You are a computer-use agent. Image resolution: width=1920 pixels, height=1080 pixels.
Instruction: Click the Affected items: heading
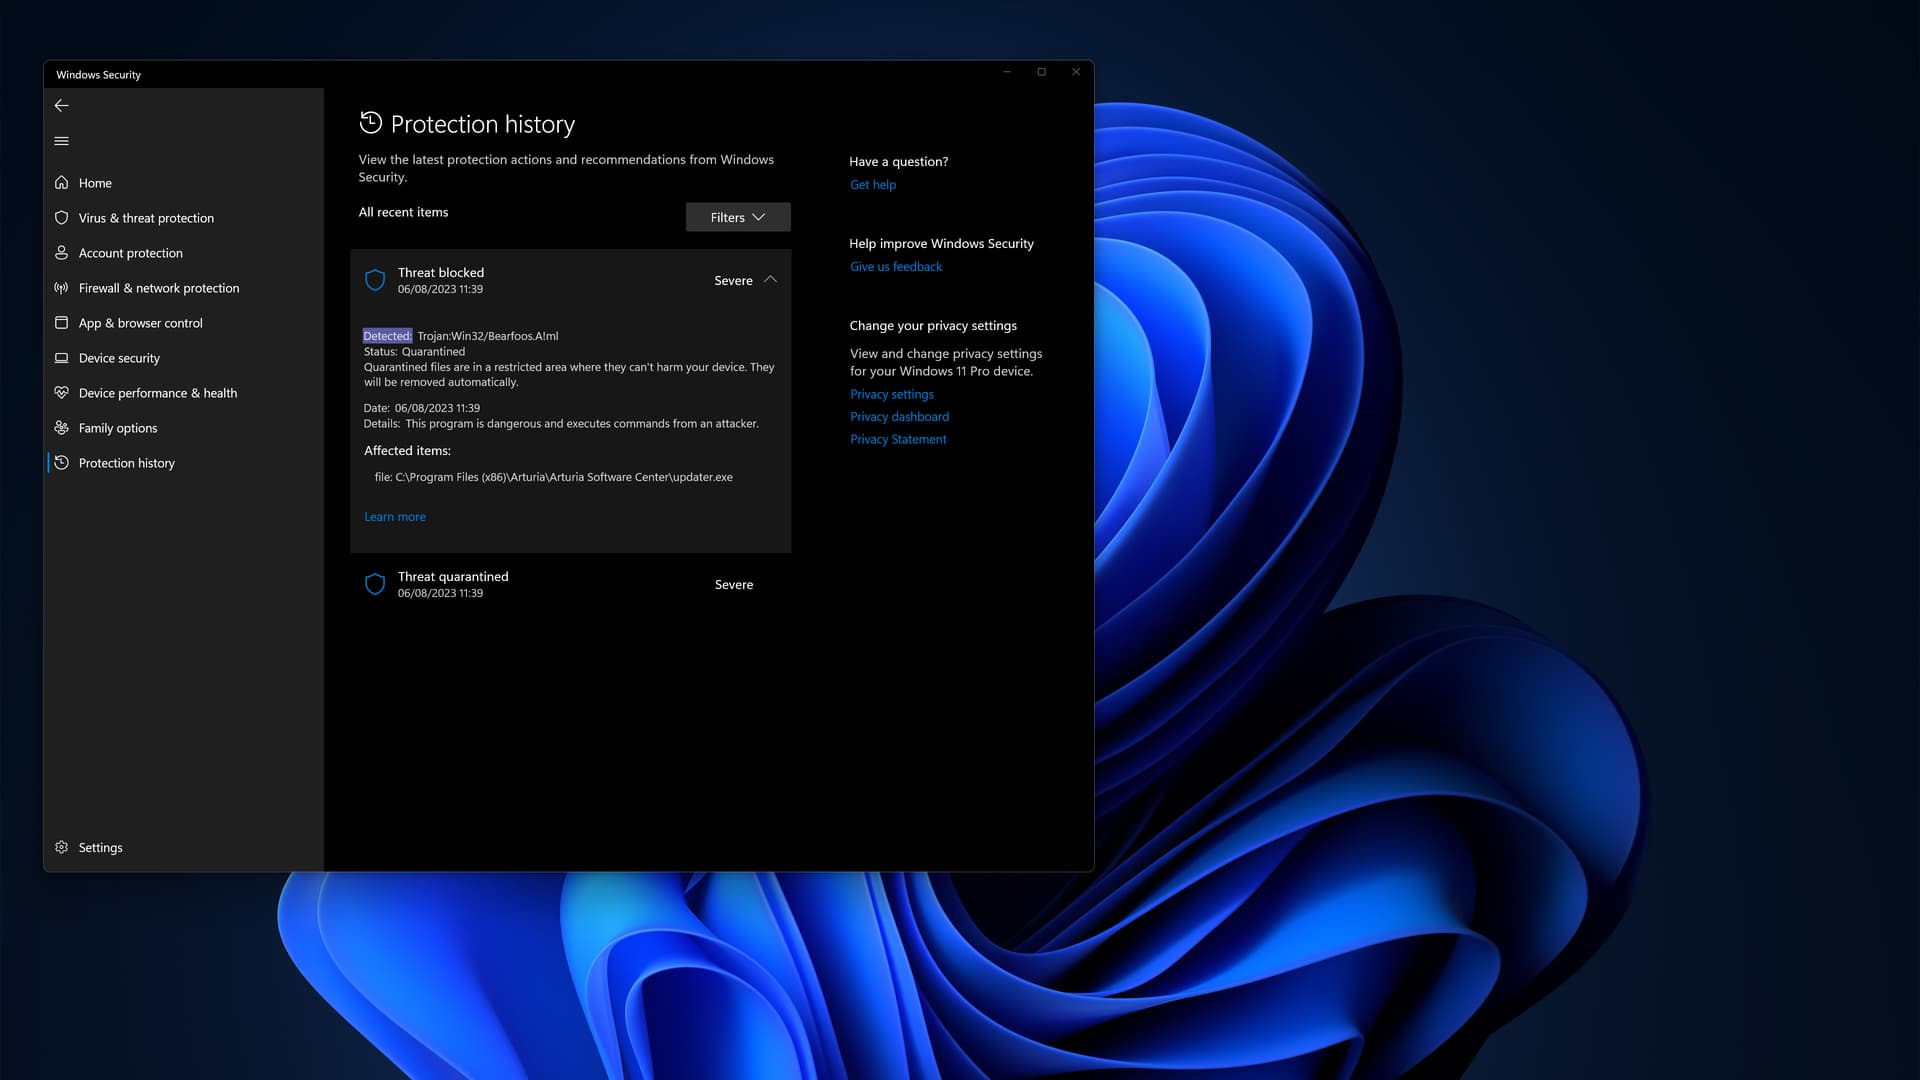click(407, 451)
